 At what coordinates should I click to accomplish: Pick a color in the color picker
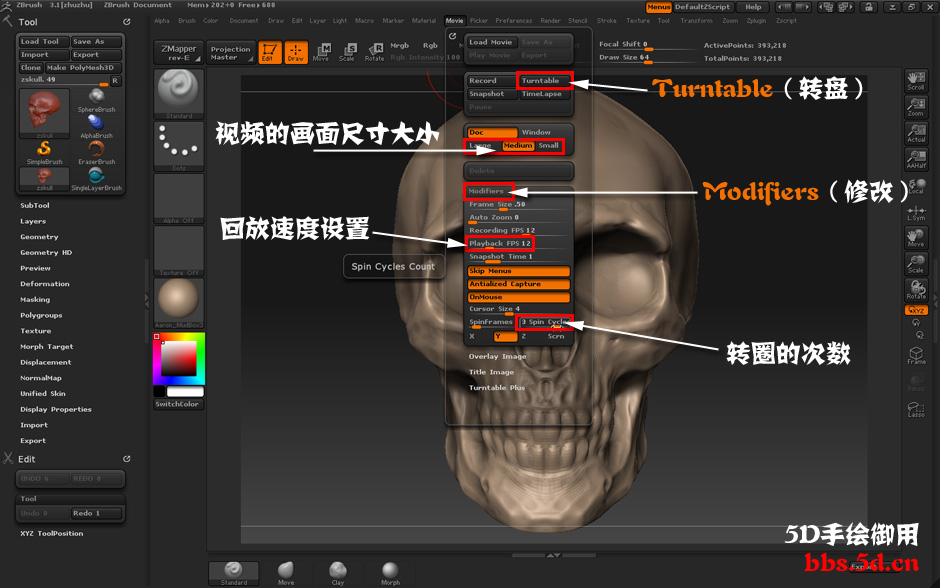[x=179, y=358]
